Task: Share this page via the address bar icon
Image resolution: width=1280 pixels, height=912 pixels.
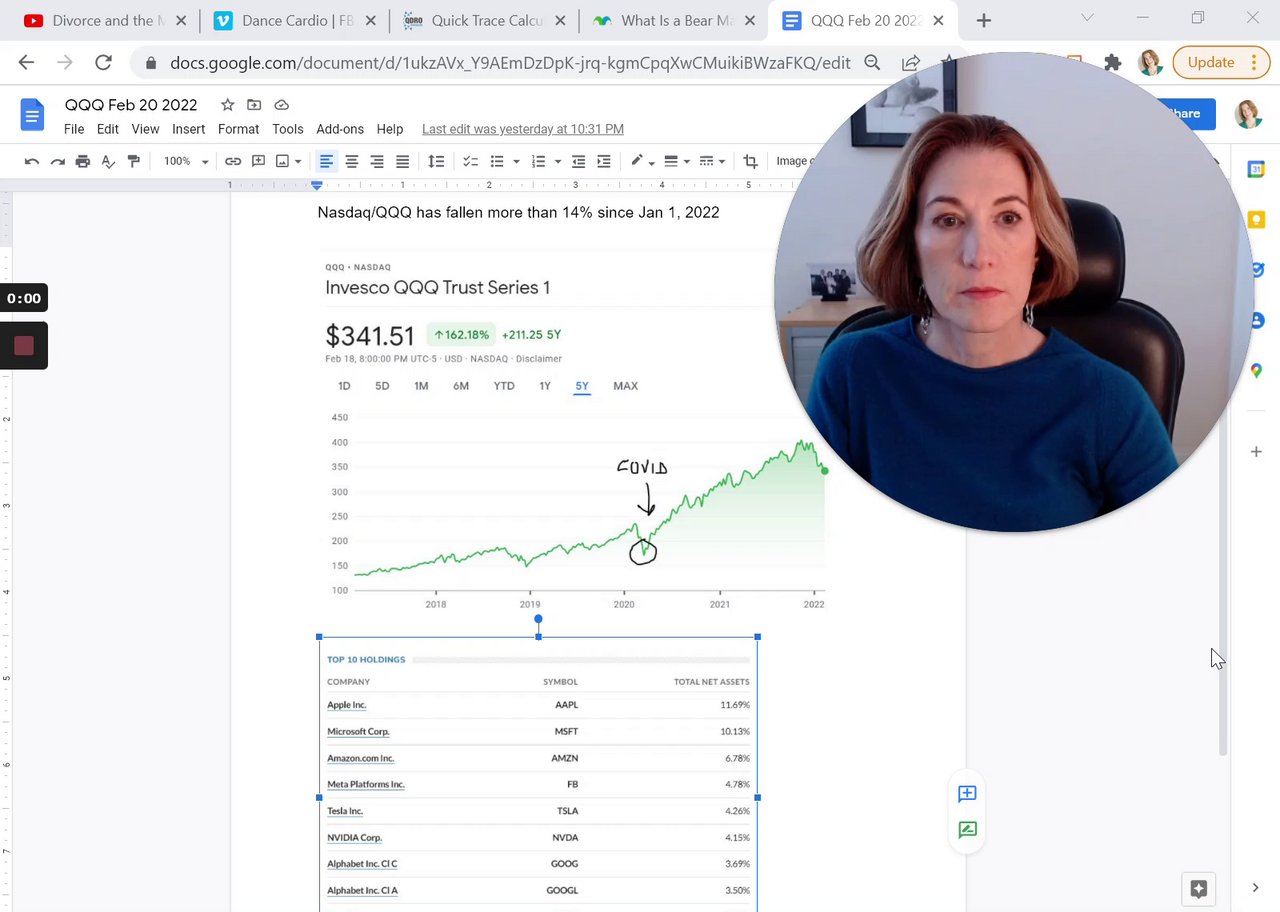Action: click(x=910, y=63)
